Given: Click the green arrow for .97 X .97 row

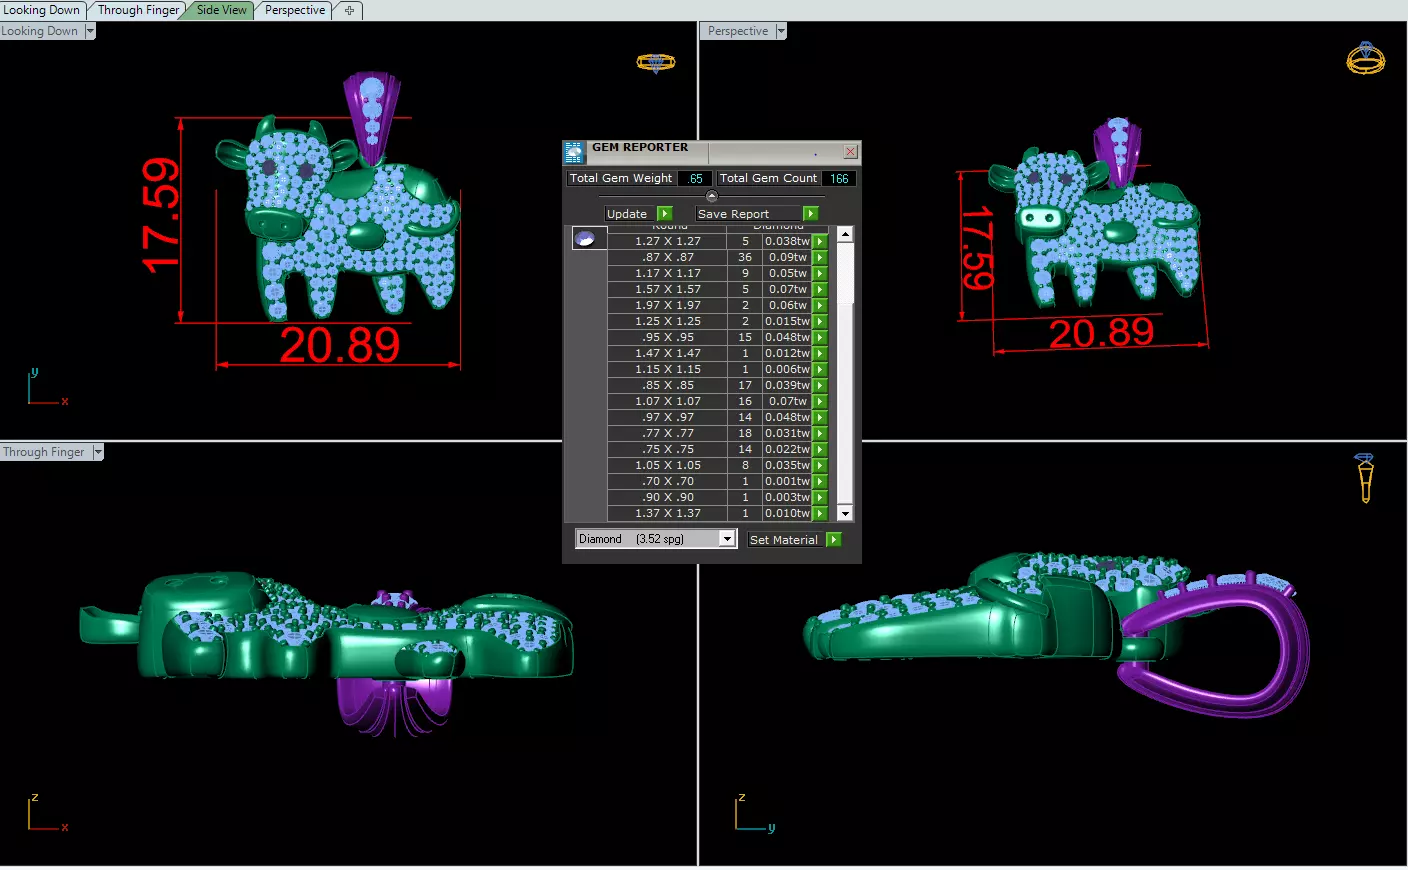Looking at the screenshot, I should pos(820,417).
